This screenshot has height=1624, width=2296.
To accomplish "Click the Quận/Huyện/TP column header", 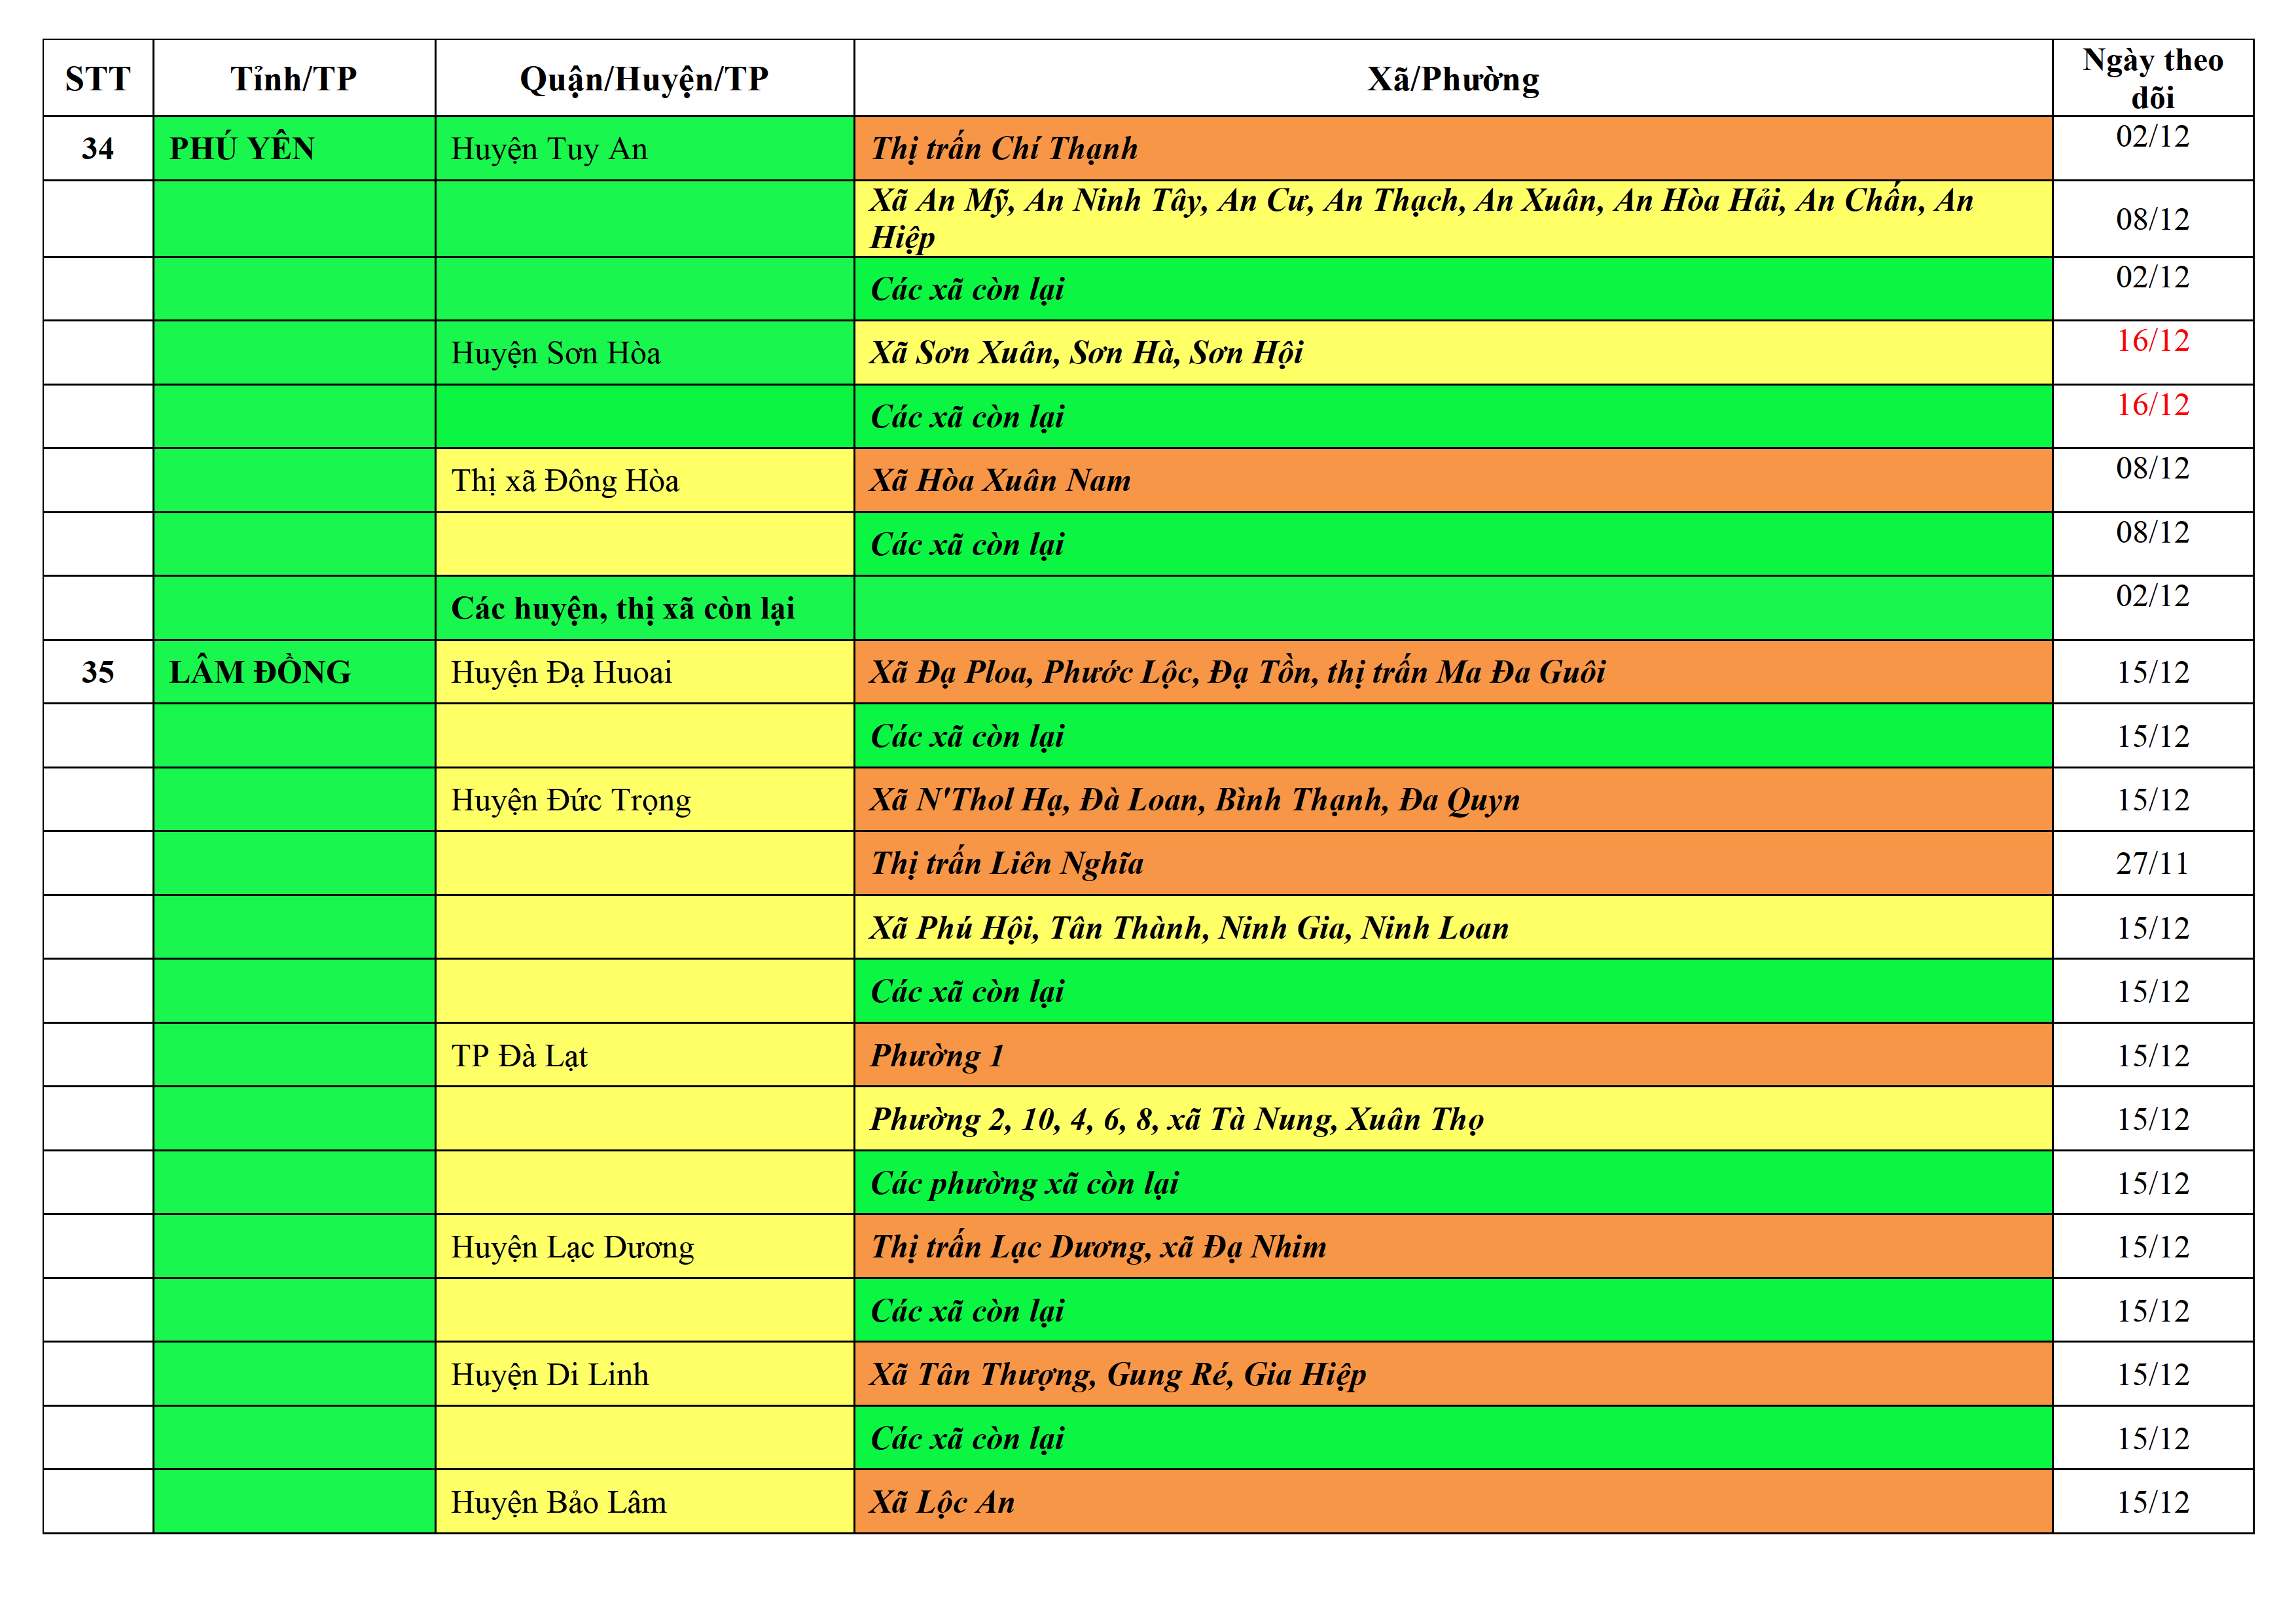I will [x=644, y=78].
